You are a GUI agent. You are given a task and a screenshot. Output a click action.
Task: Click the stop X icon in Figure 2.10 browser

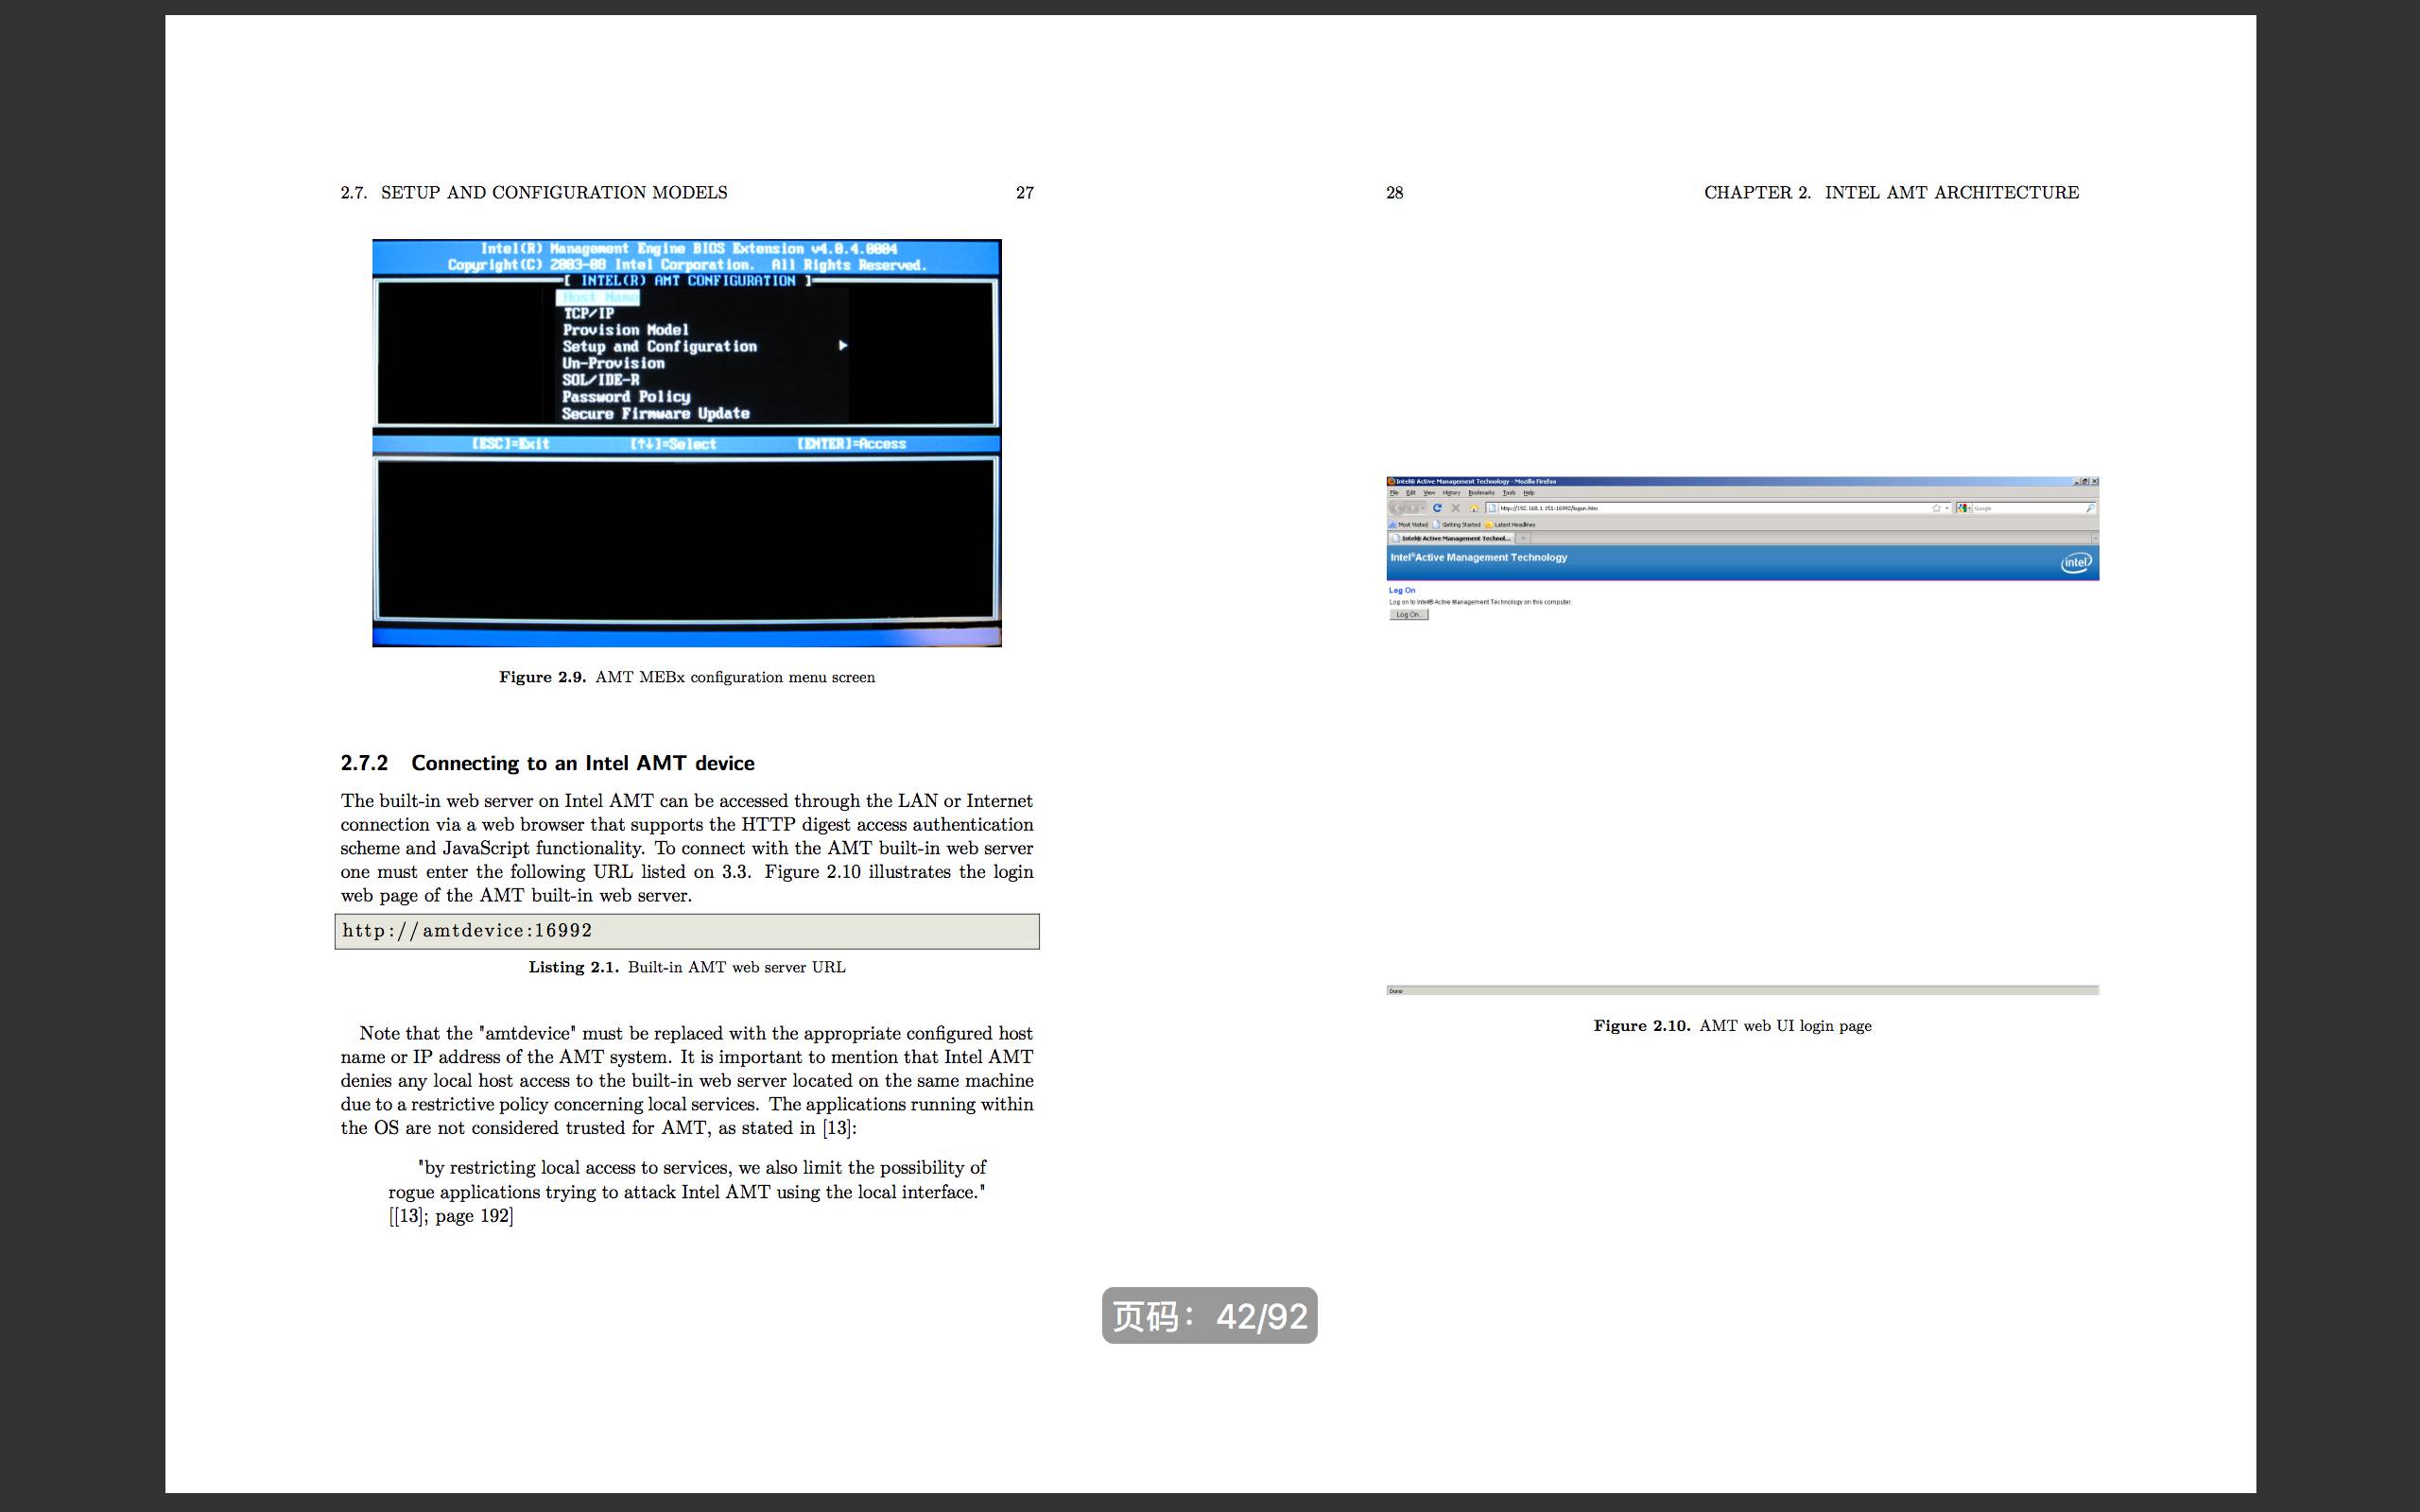(1456, 508)
